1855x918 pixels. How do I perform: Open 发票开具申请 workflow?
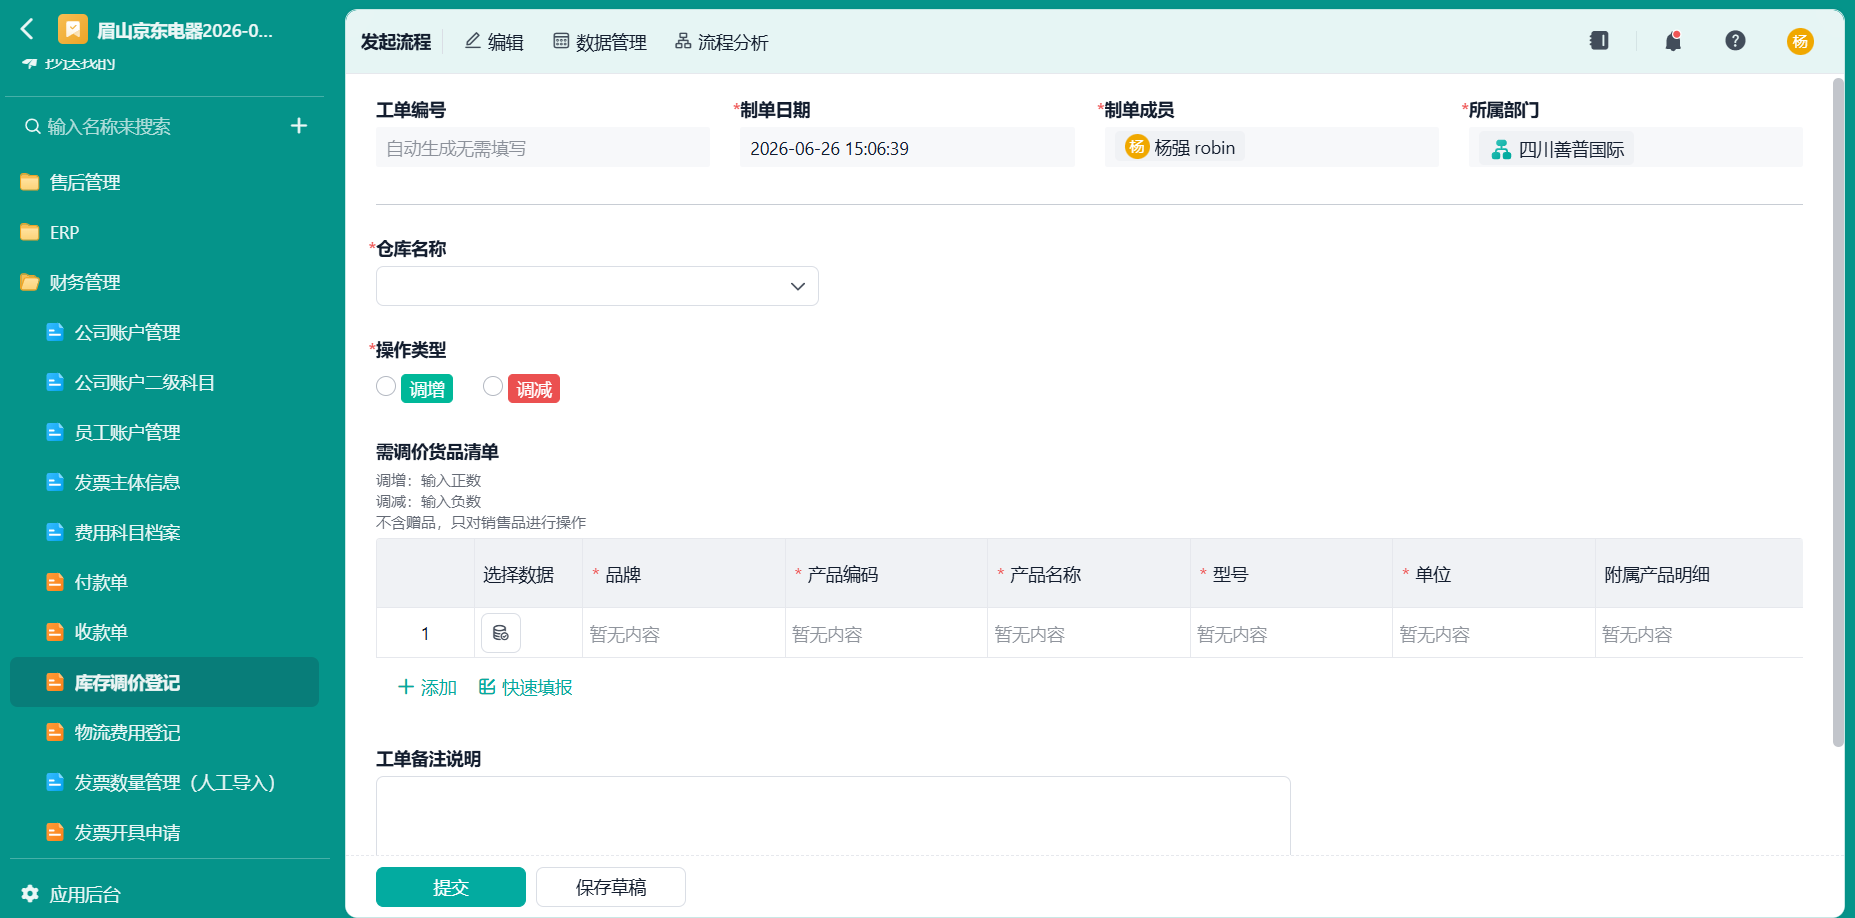tap(164, 832)
